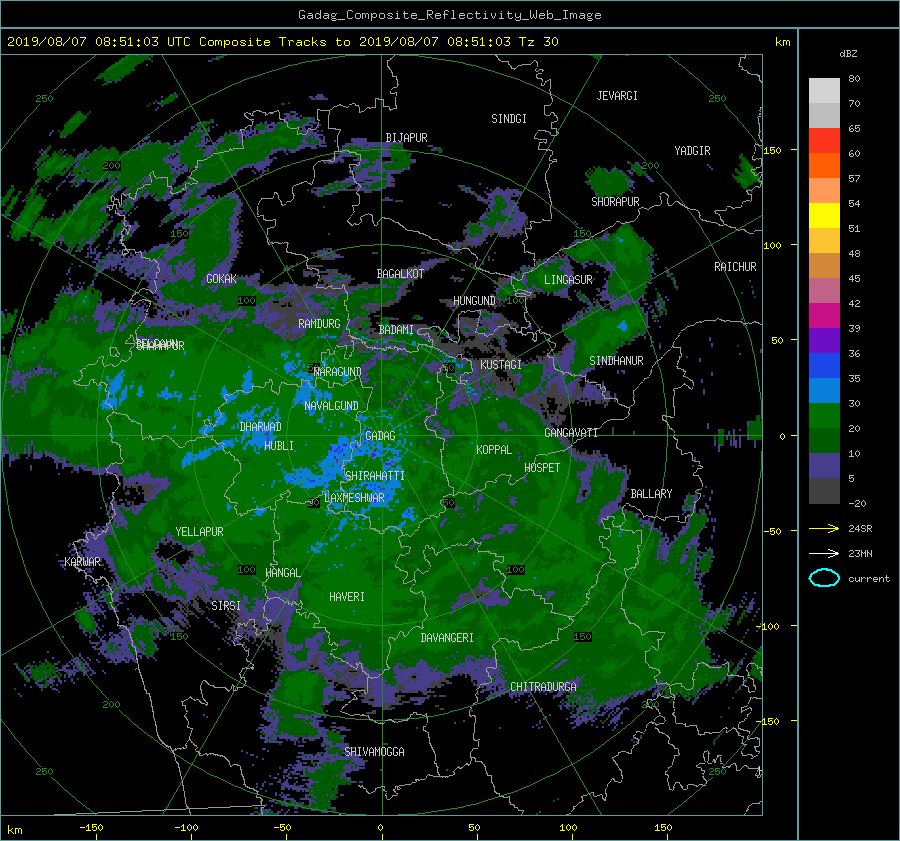Viewport: 900px width, 841px height.
Task: Click the HOSPET city label
Action: [542, 468]
